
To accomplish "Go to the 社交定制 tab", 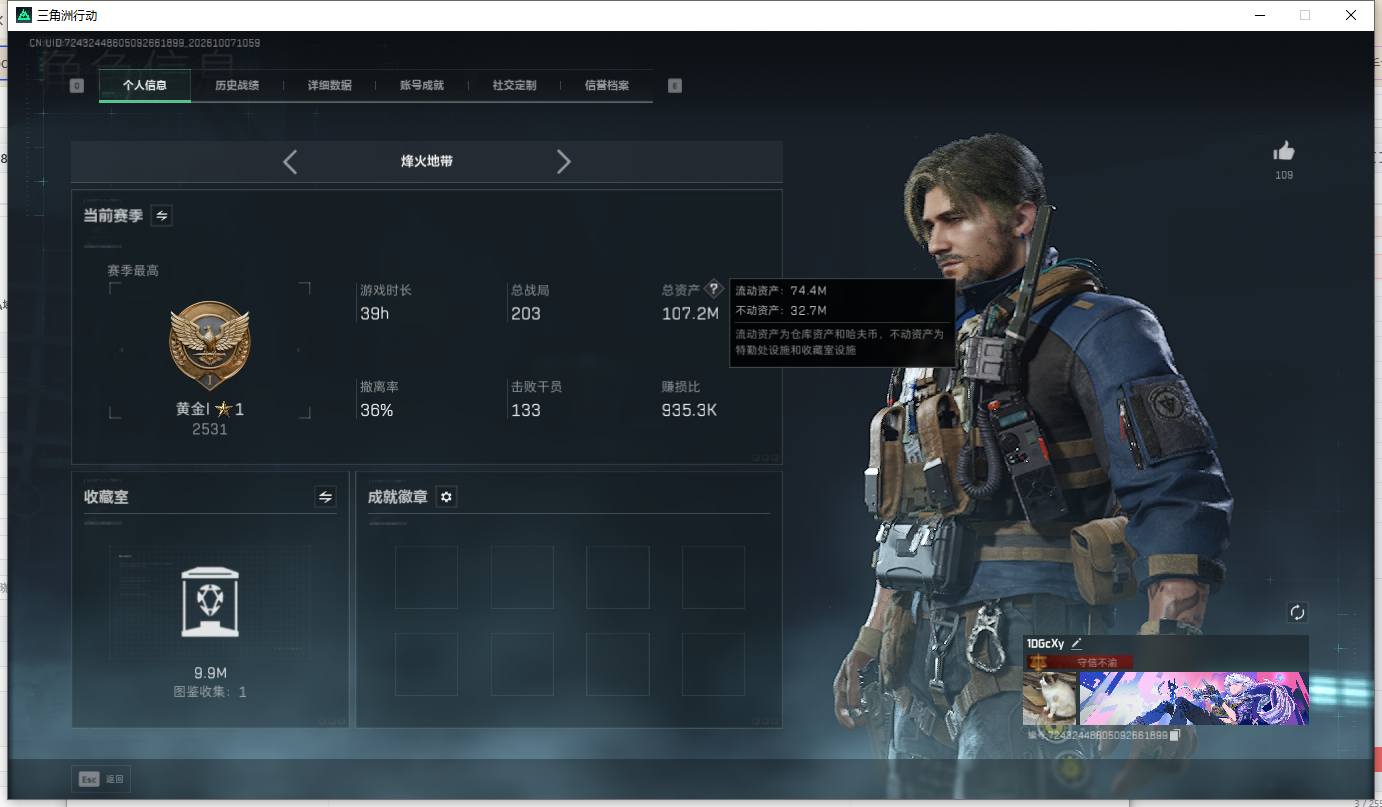I will pos(514,86).
